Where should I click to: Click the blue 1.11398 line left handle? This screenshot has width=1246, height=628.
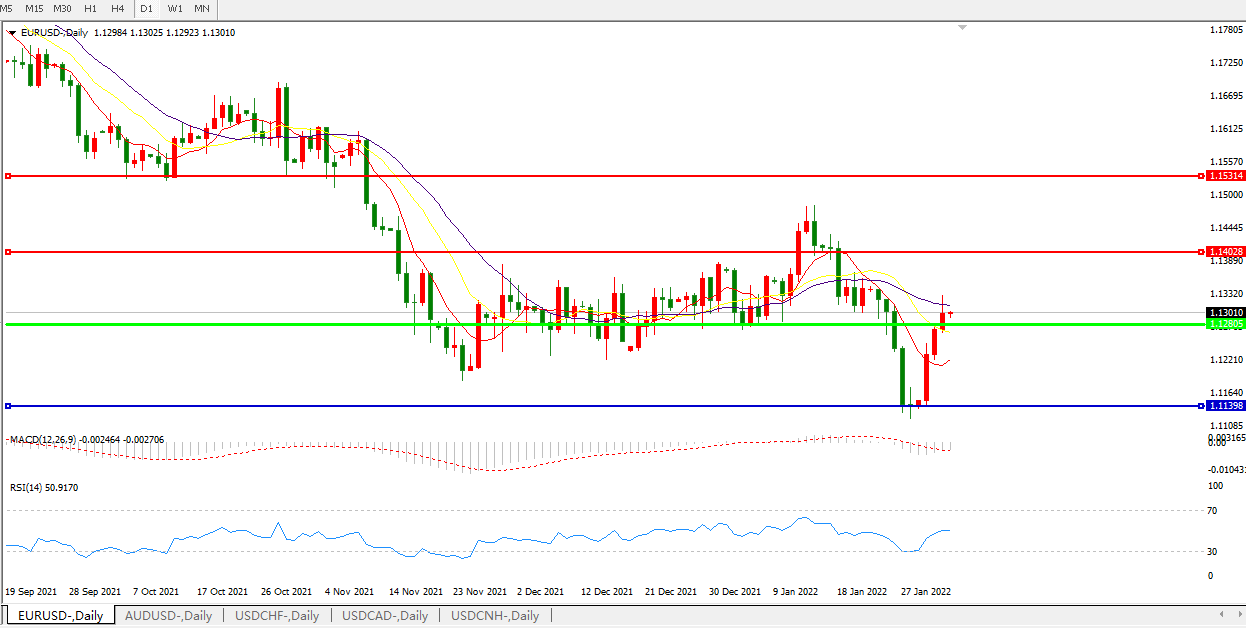coord(8,406)
